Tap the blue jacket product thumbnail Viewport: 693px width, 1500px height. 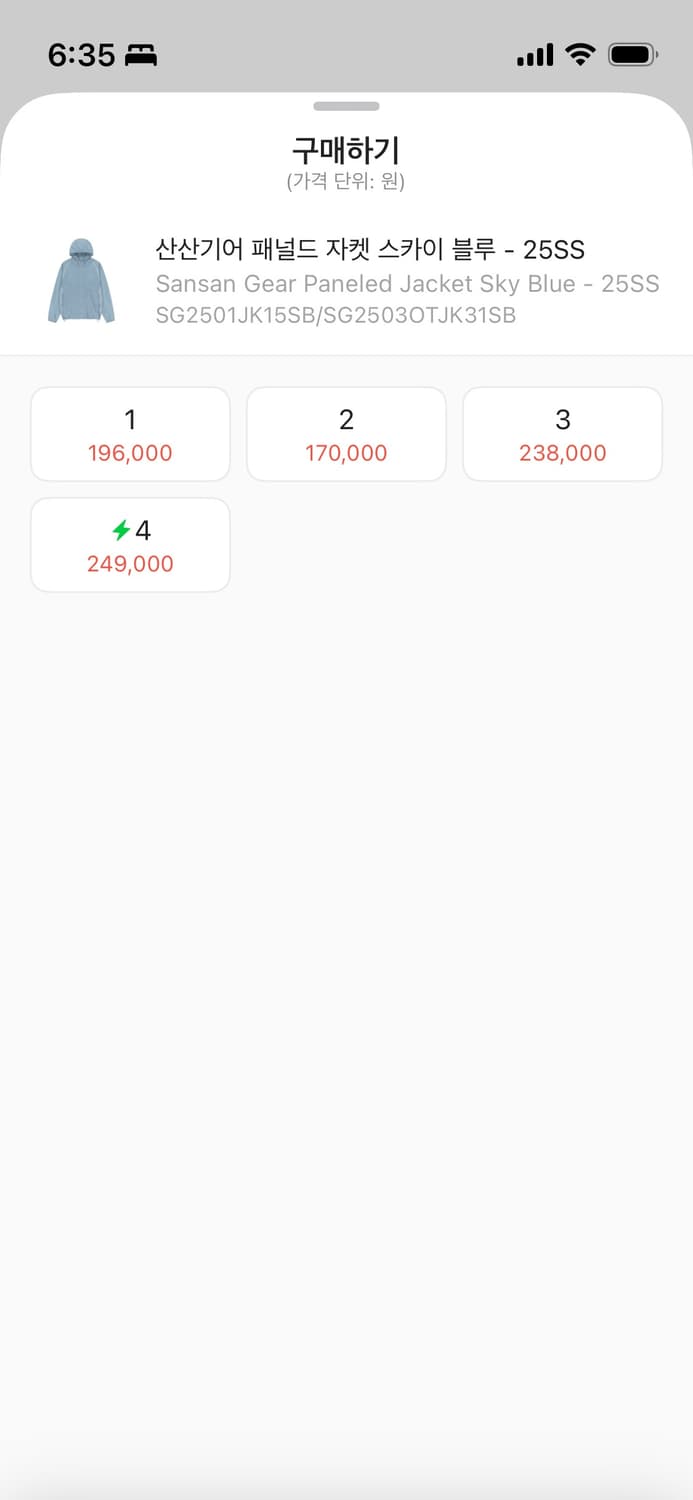coord(81,281)
